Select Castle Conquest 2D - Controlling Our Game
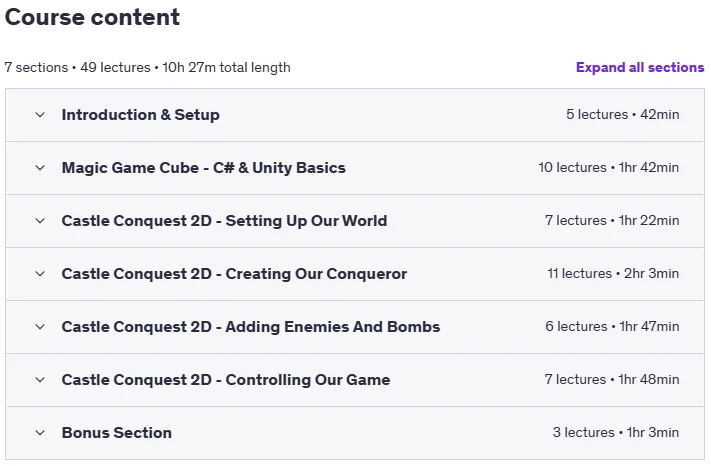 (x=226, y=380)
